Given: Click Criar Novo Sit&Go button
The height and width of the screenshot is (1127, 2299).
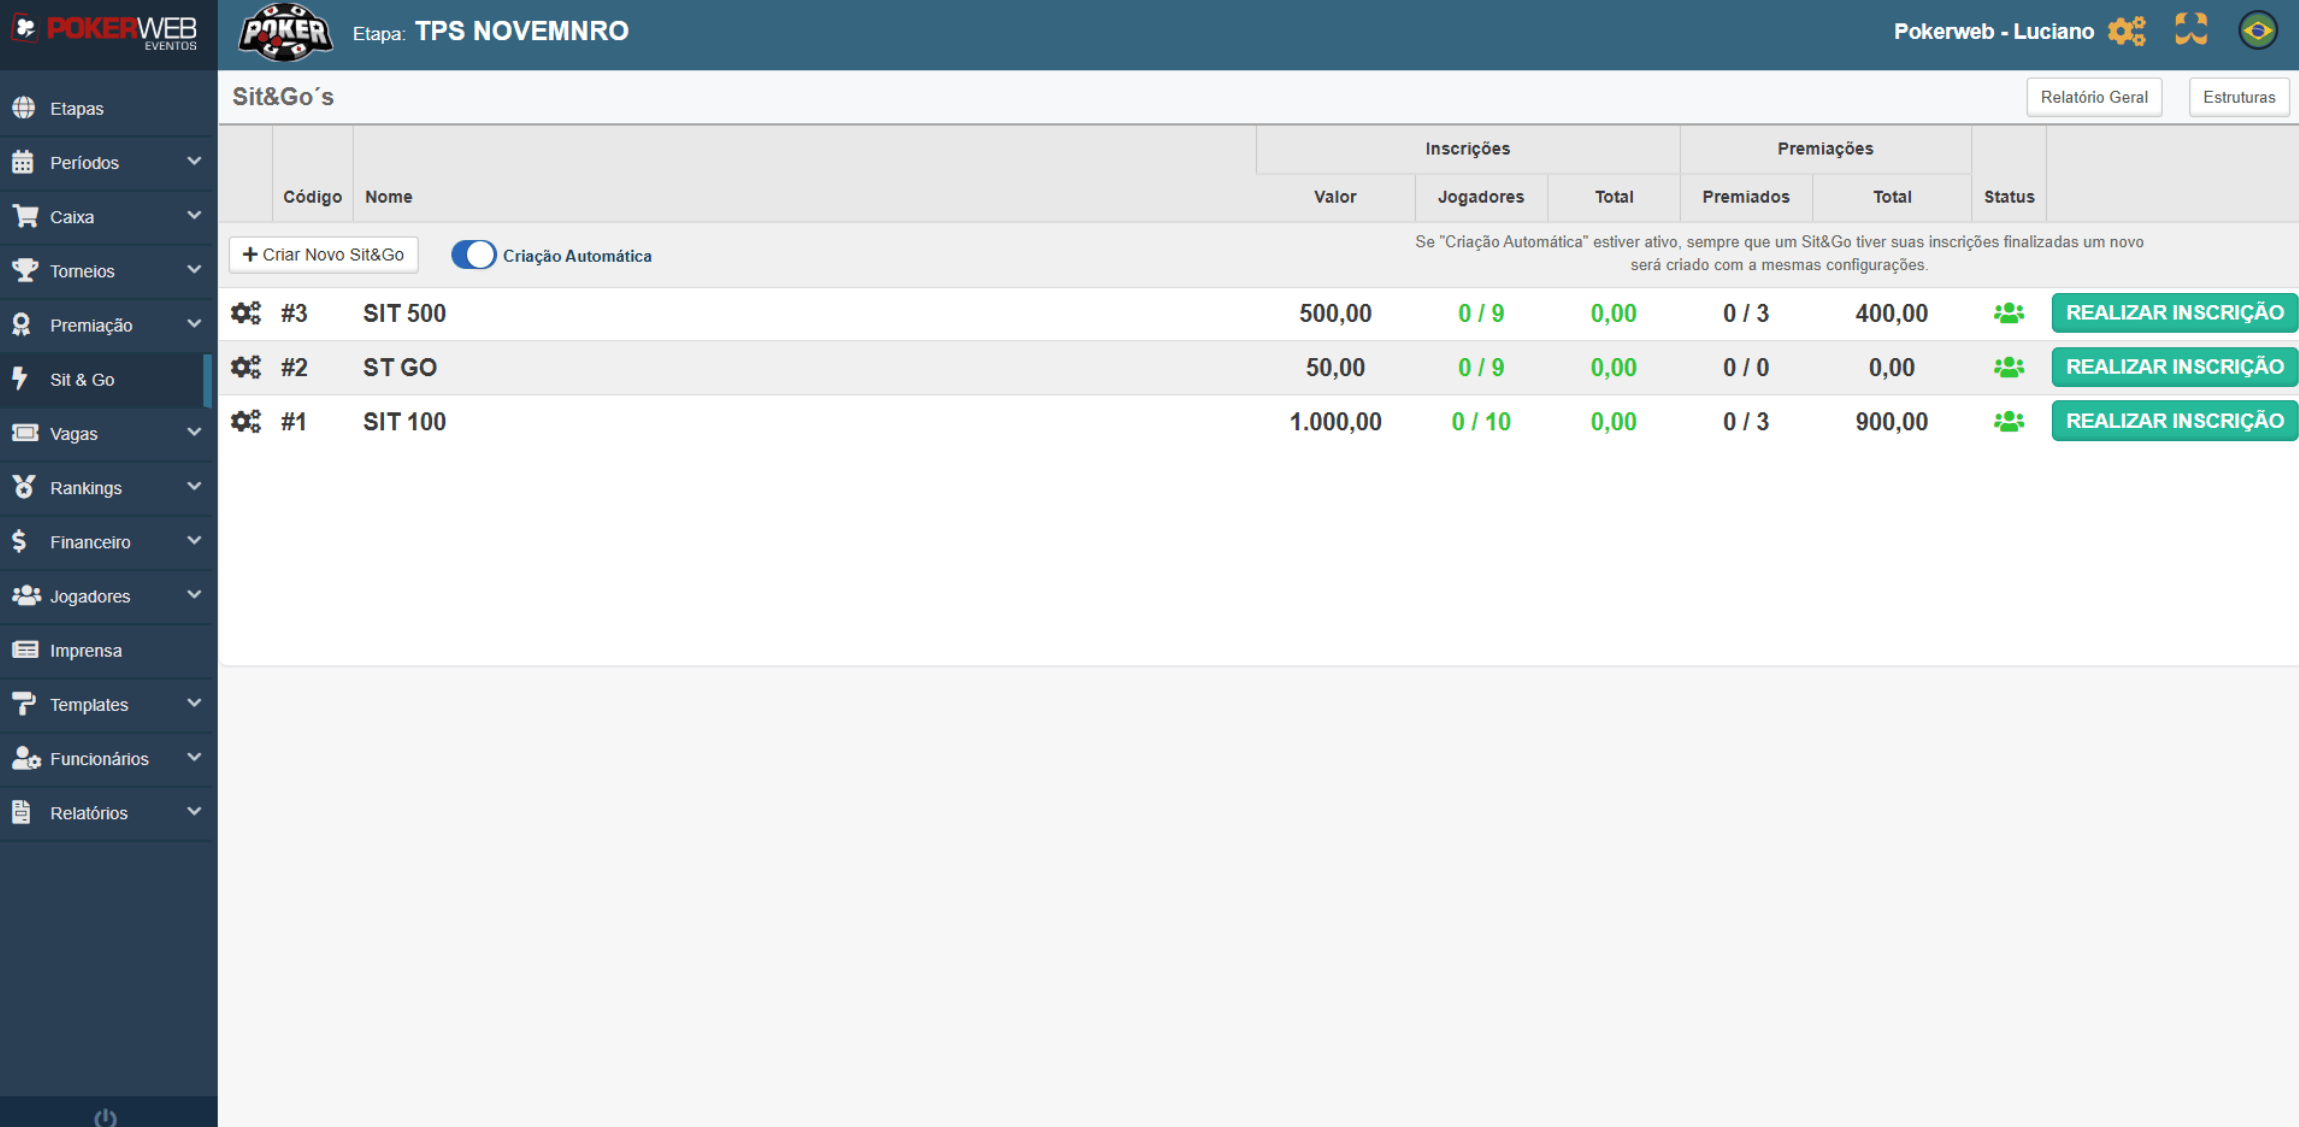Looking at the screenshot, I should 323,255.
